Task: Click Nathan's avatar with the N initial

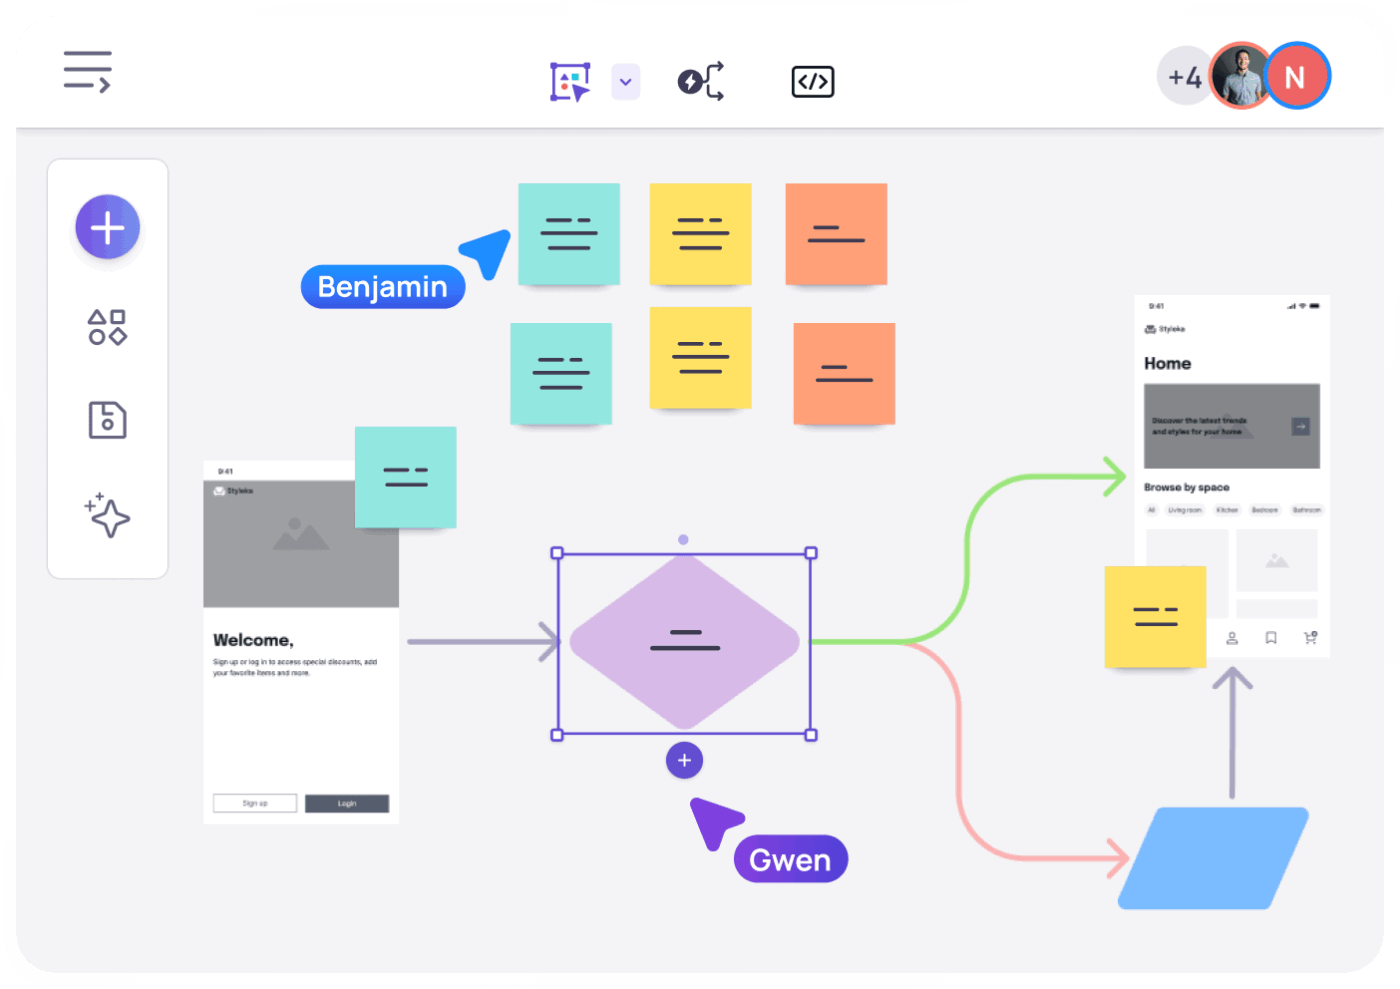Action: point(1297,75)
